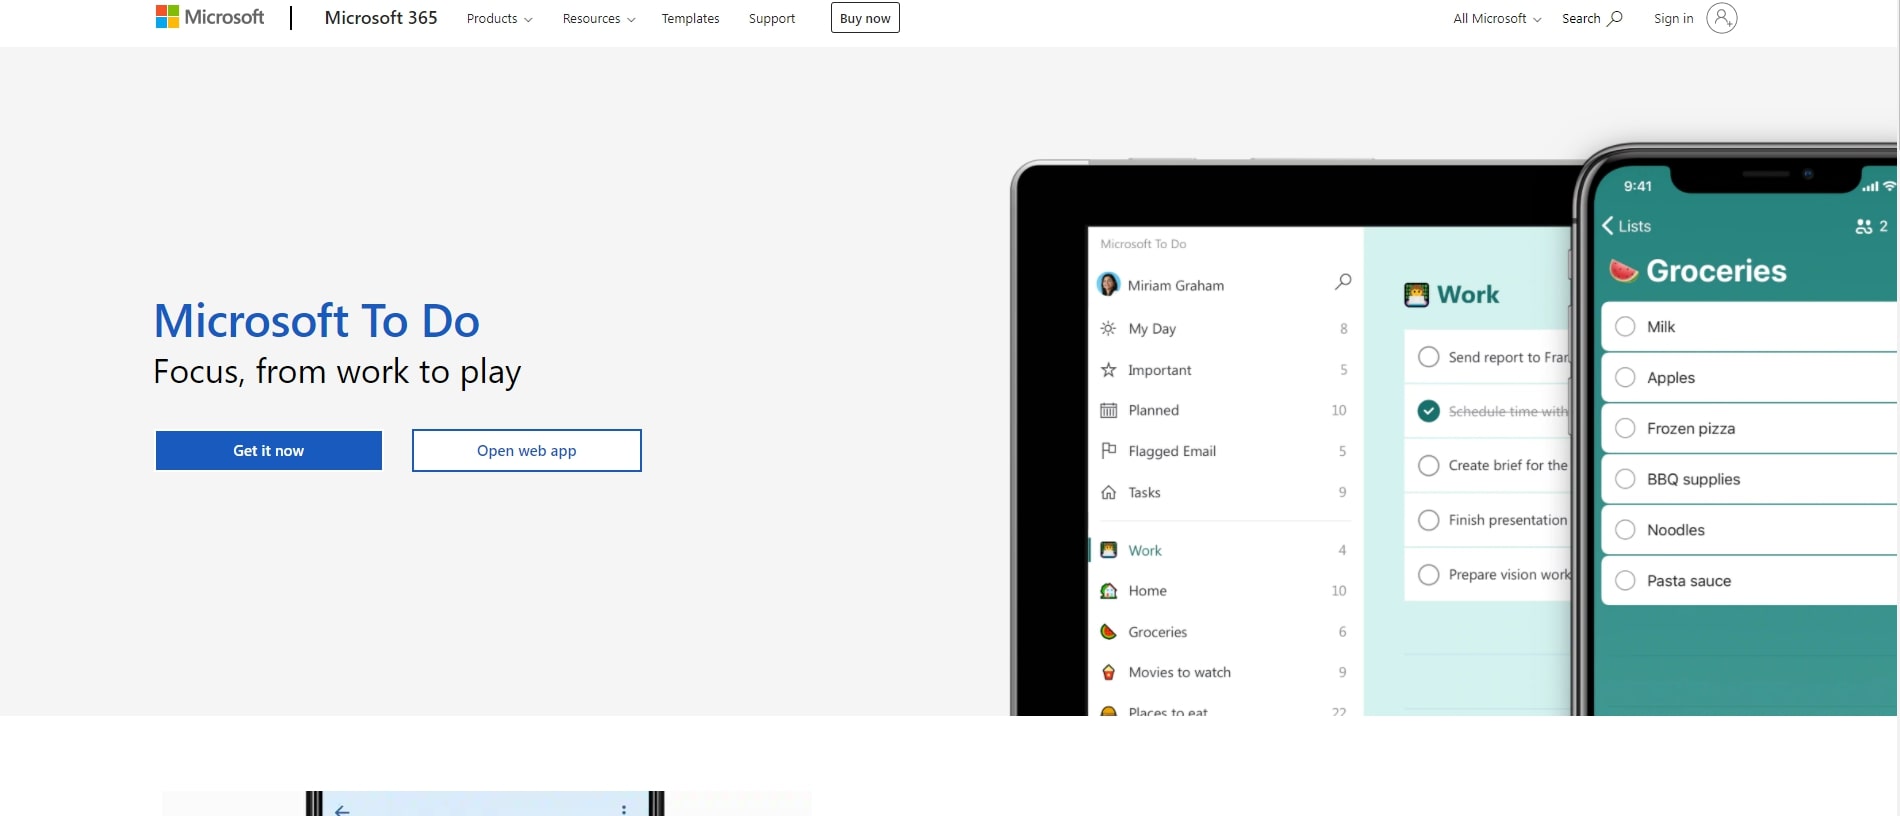Check the Finish presentation task circle
Viewport: 1900px width, 816px height.
coord(1429,520)
